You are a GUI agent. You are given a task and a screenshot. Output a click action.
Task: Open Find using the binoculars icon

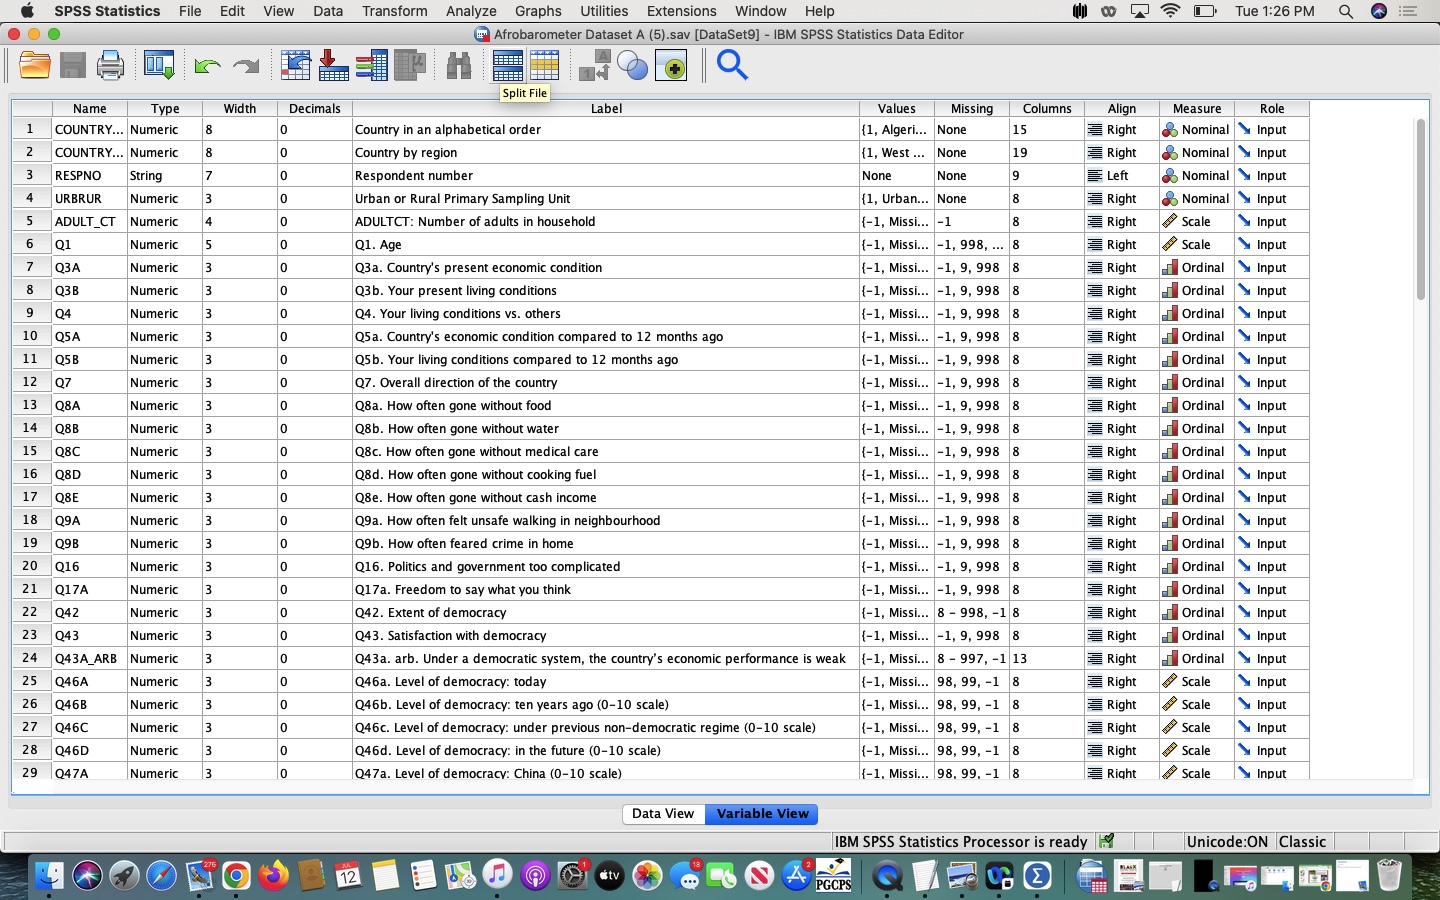click(x=459, y=65)
